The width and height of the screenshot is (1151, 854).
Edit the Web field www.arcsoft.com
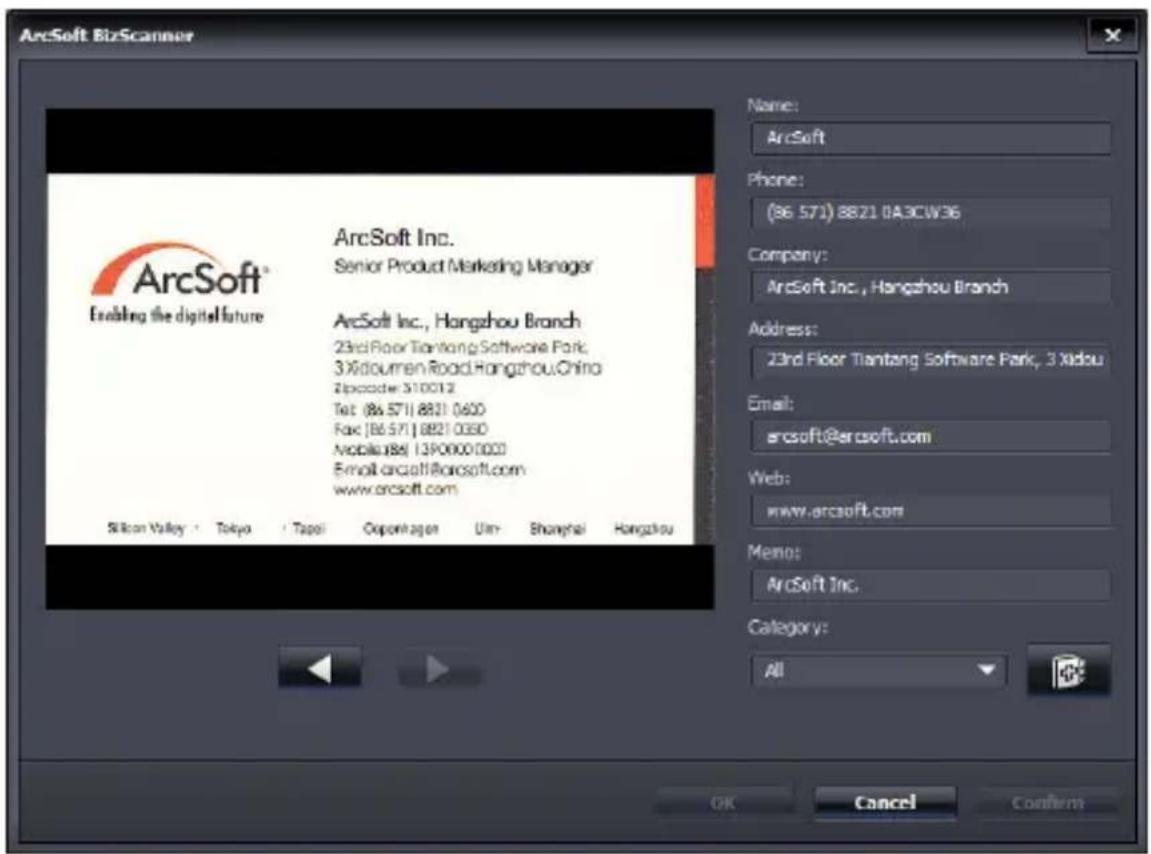(x=931, y=510)
